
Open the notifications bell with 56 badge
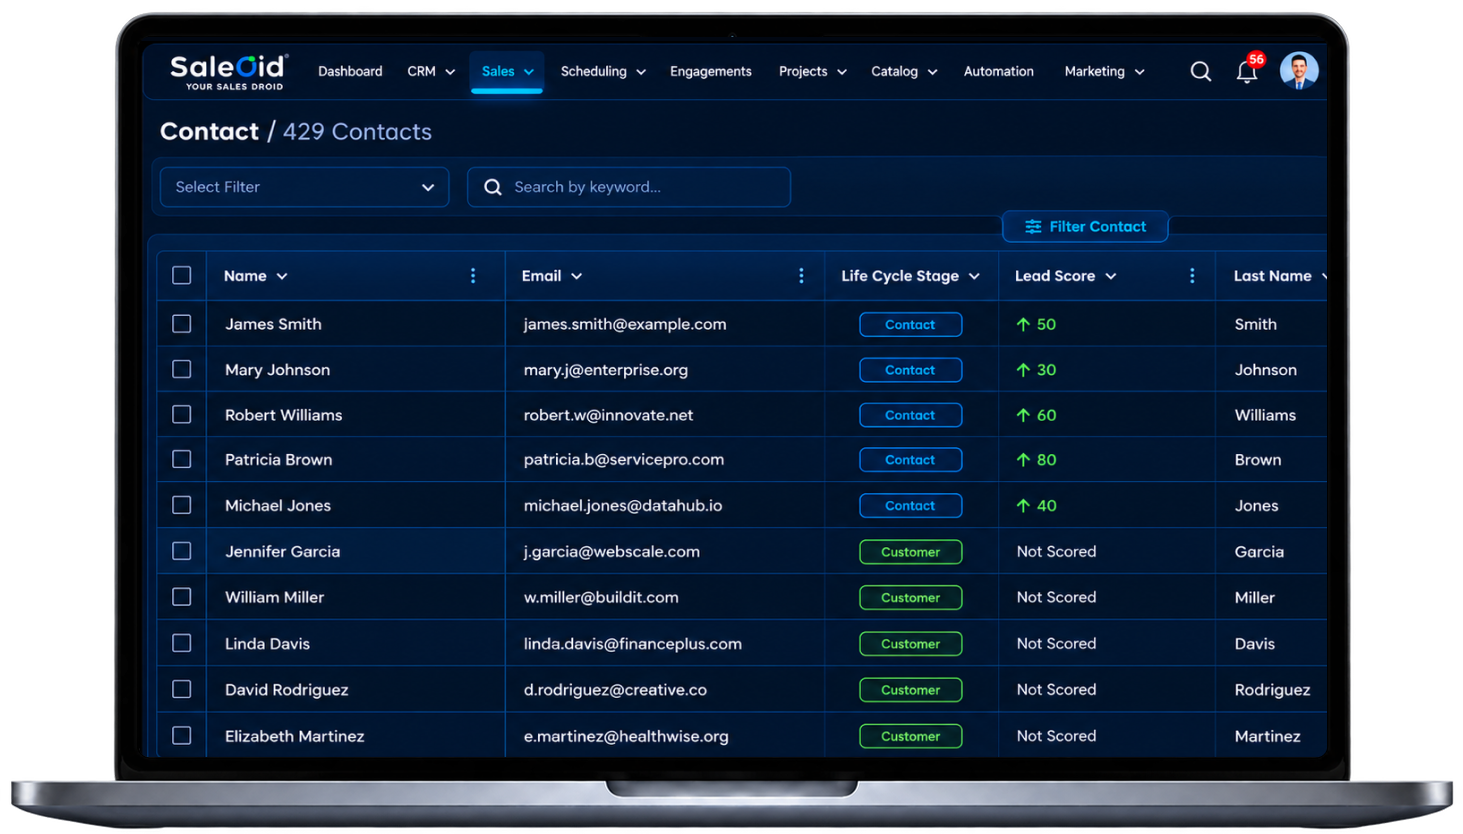tap(1247, 72)
